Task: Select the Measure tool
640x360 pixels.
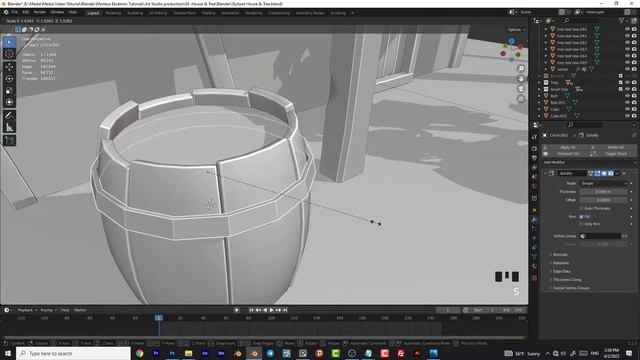Action: click(9, 127)
